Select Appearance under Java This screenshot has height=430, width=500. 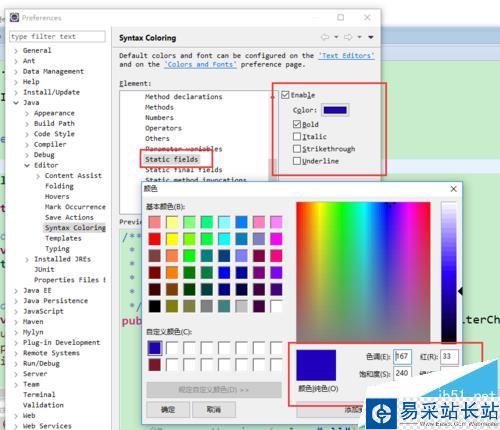(x=54, y=113)
